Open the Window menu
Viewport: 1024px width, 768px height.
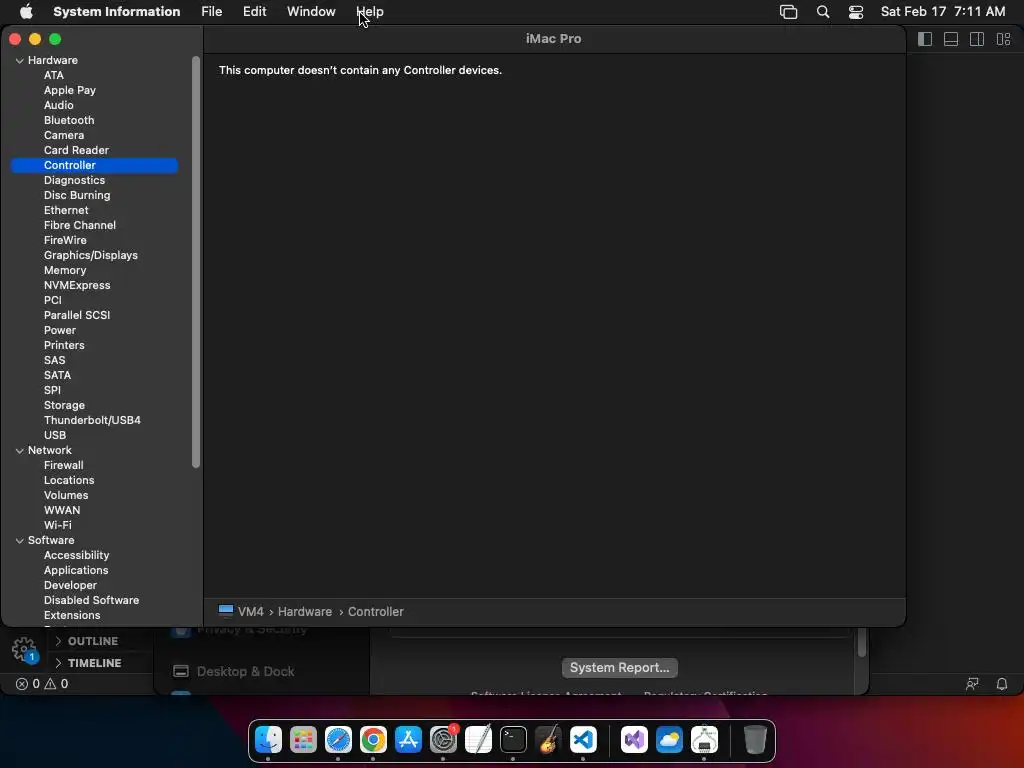(x=311, y=12)
